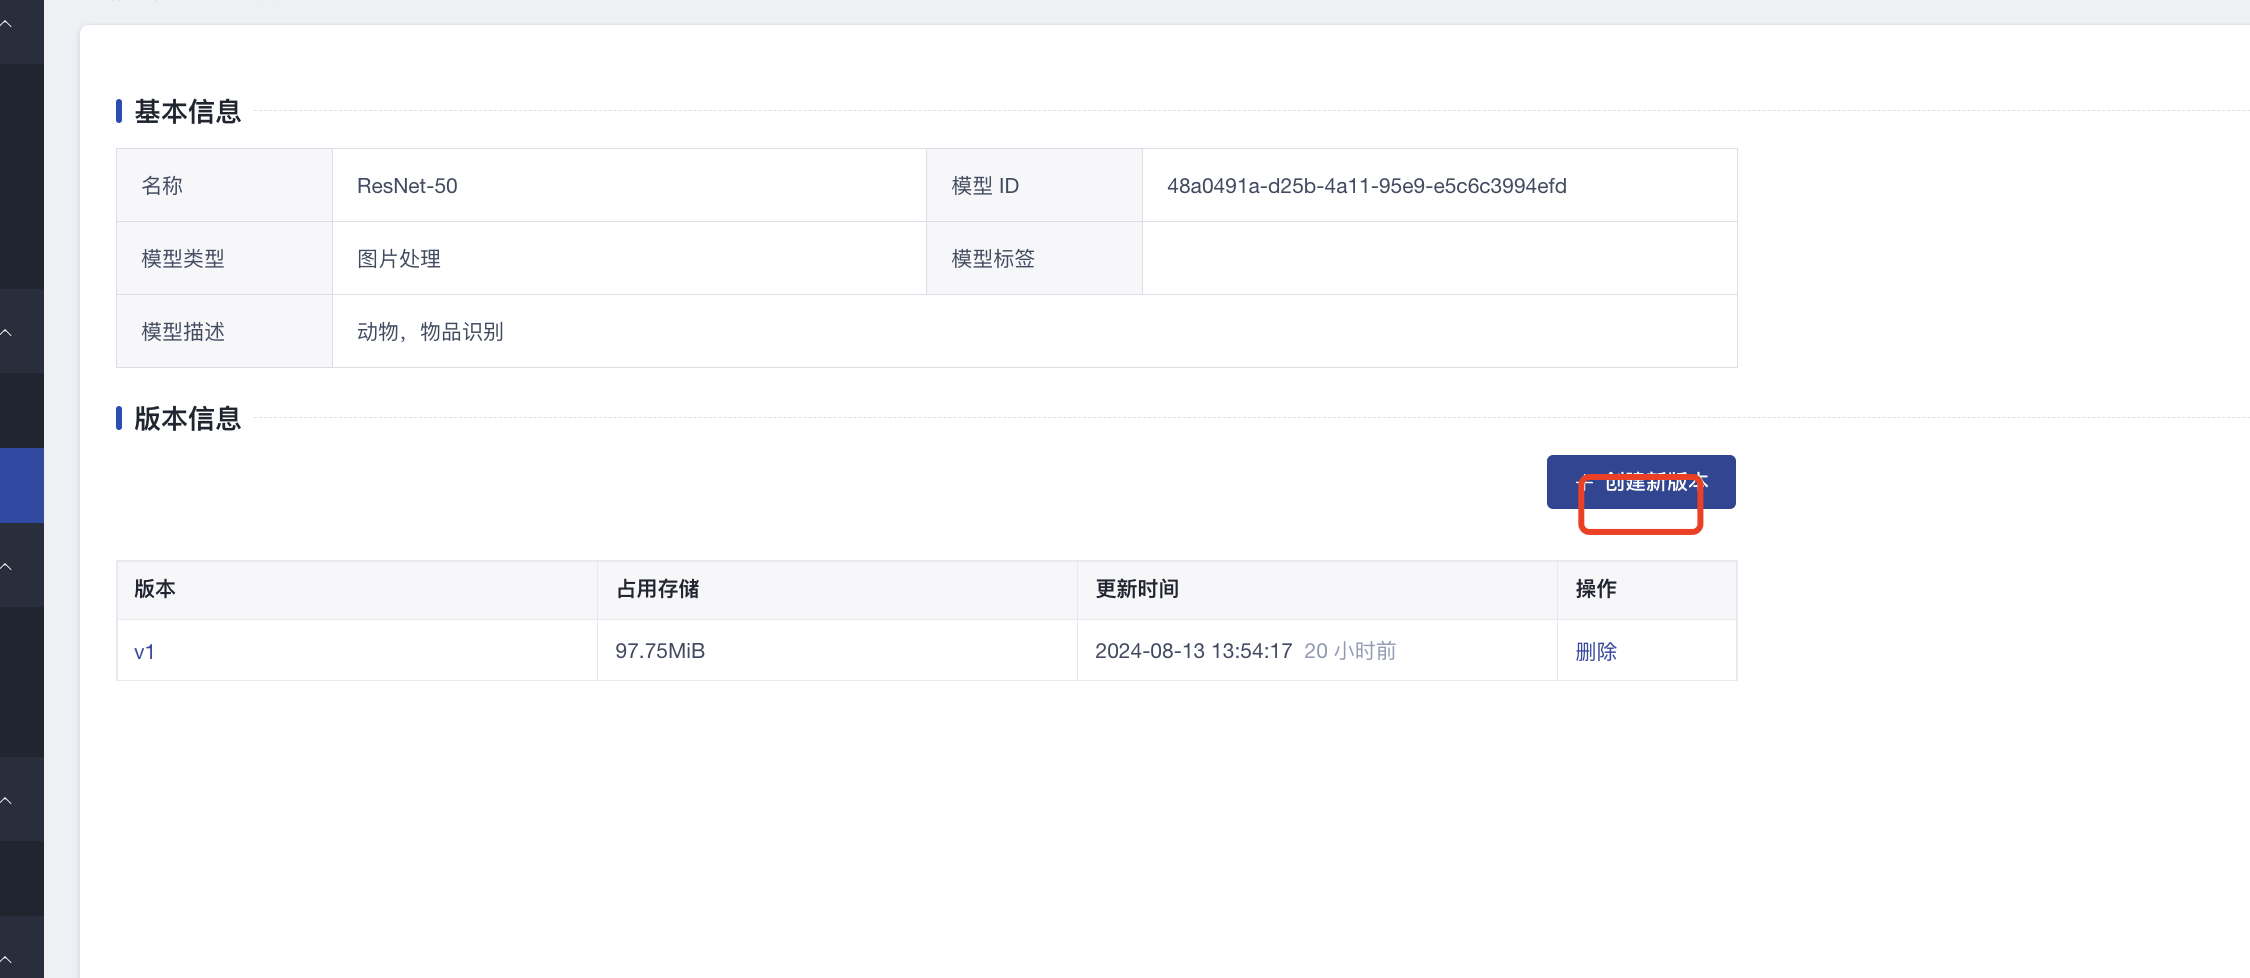The image size is (2250, 978).
Task: Click the 操作 column header
Action: [x=1595, y=589]
